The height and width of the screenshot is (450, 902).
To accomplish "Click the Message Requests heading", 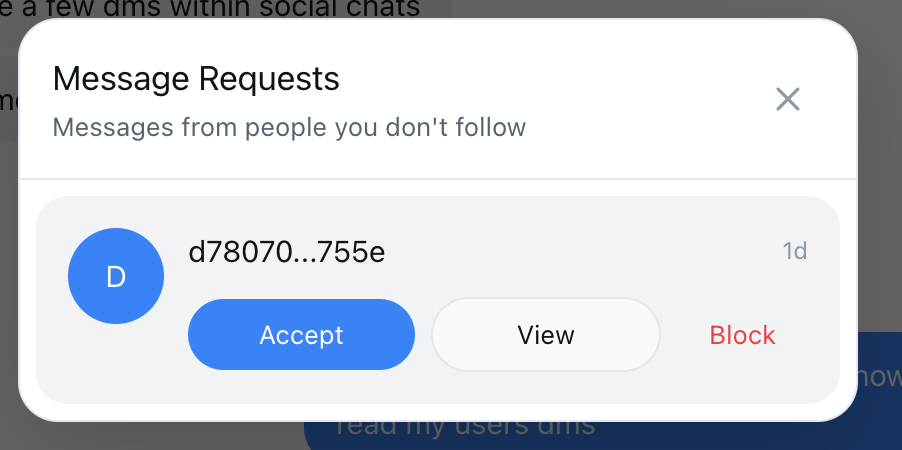I will (196, 79).
